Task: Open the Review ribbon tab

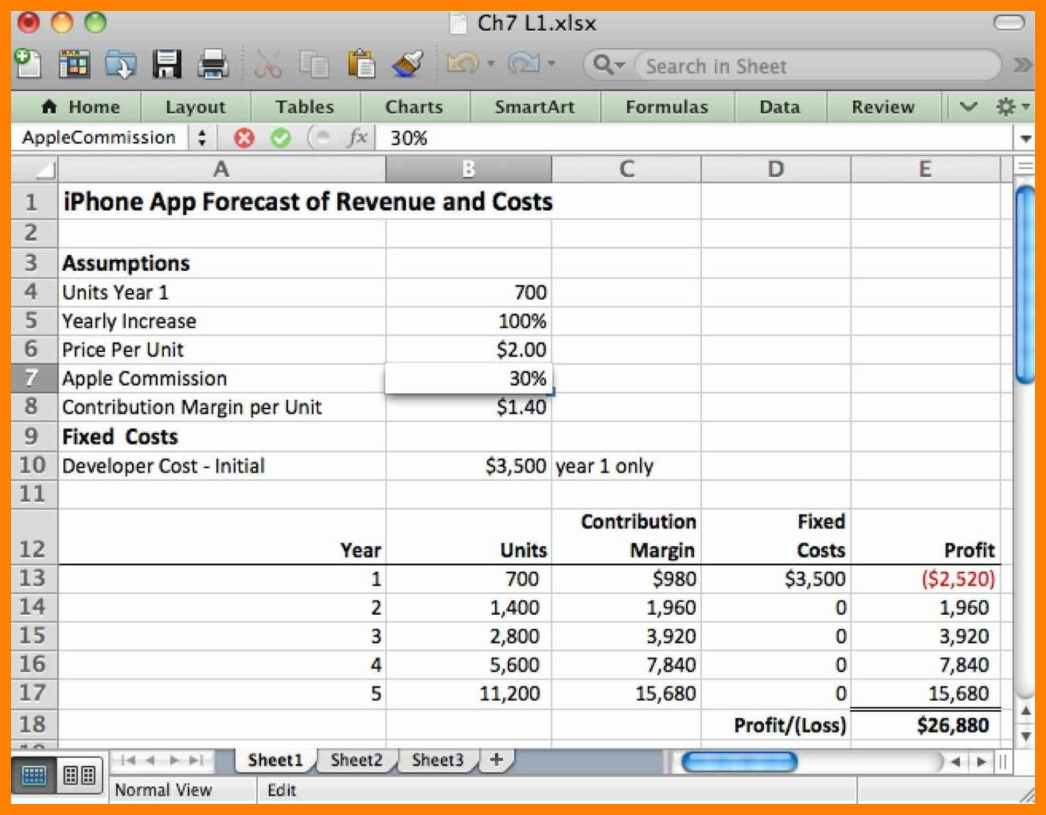Action: click(x=883, y=107)
